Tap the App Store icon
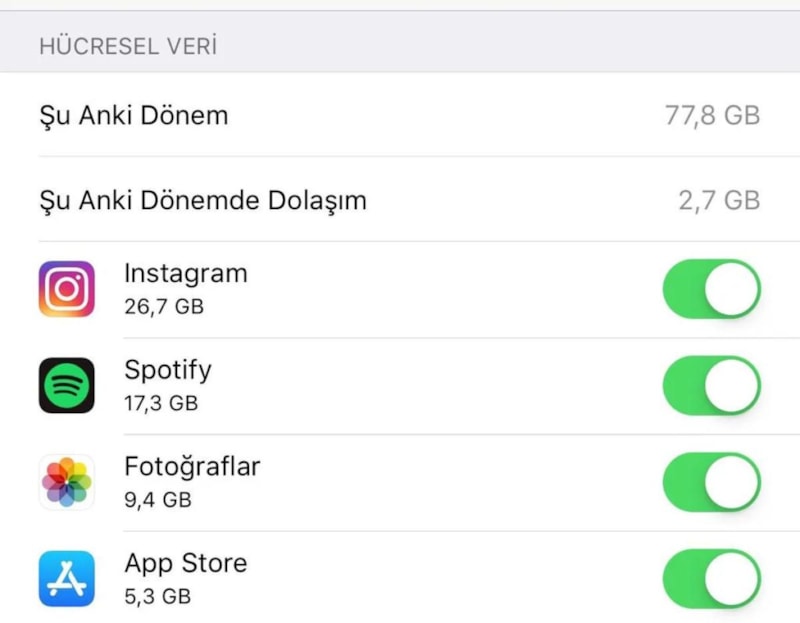Screen dimensions: 800x623 (x=67, y=579)
